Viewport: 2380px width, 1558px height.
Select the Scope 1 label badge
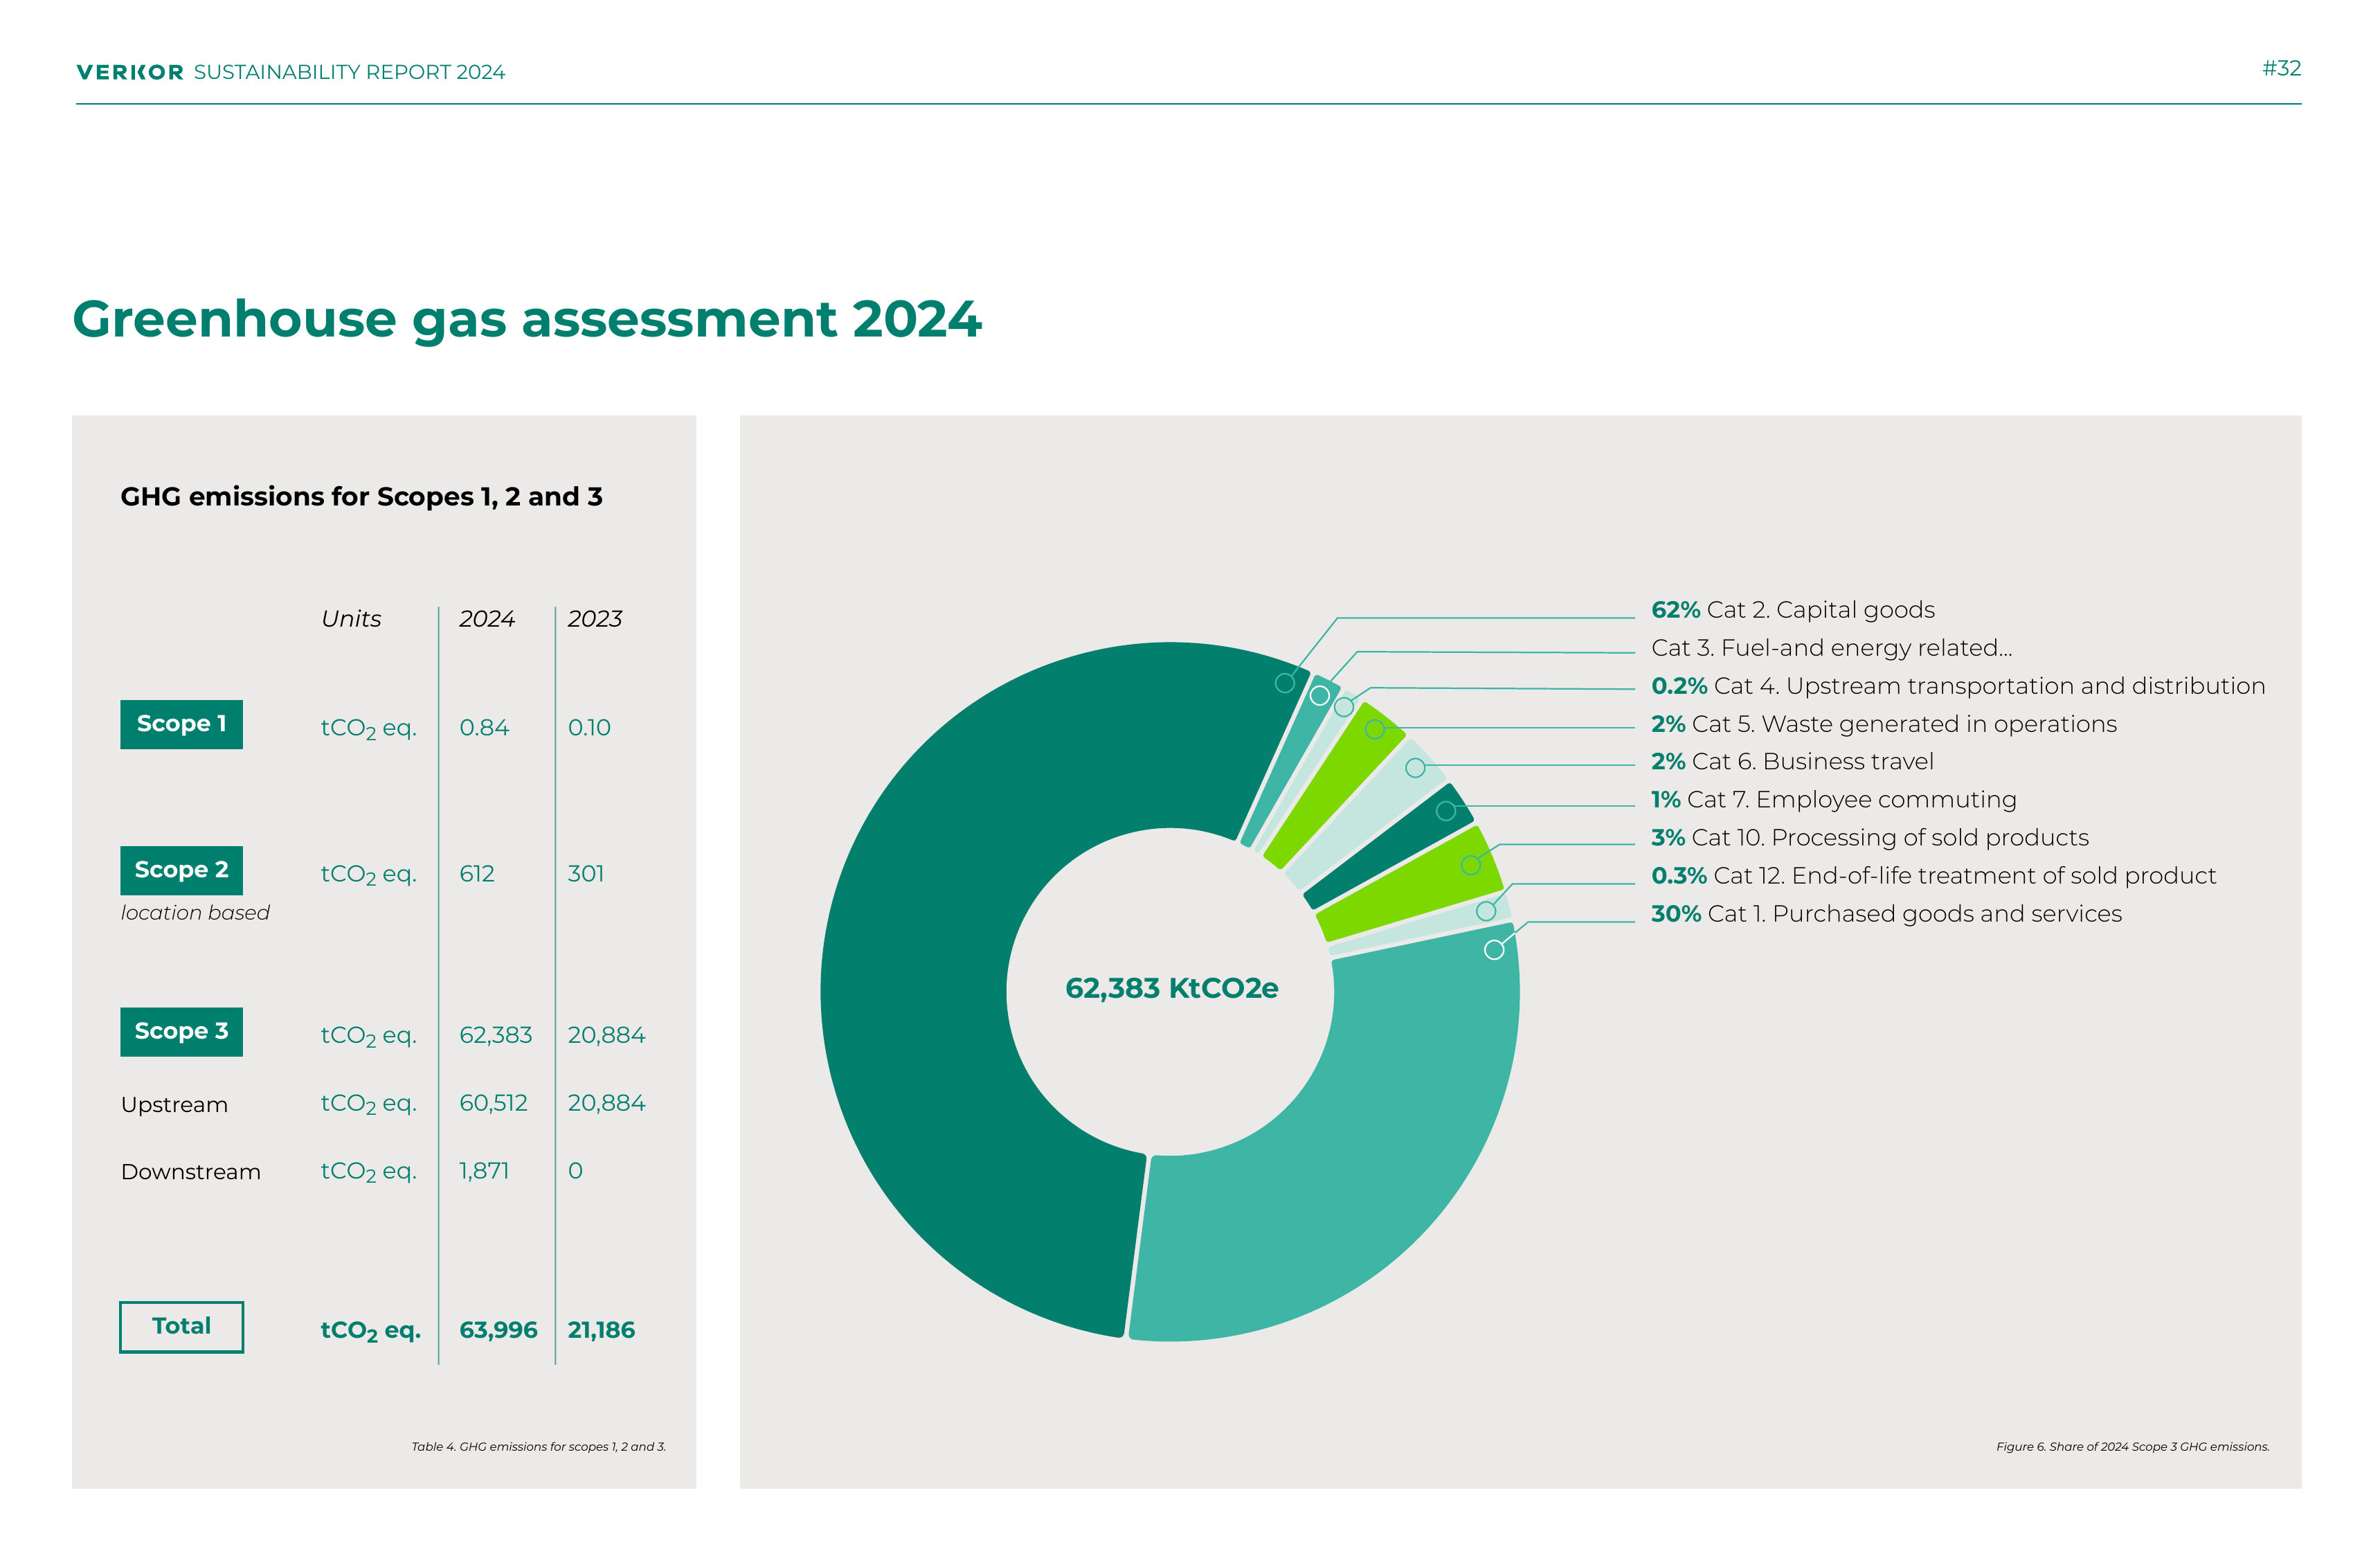(x=181, y=724)
